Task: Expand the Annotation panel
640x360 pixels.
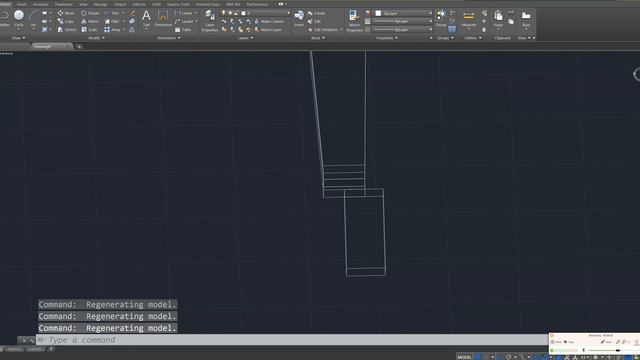Action: pos(169,38)
